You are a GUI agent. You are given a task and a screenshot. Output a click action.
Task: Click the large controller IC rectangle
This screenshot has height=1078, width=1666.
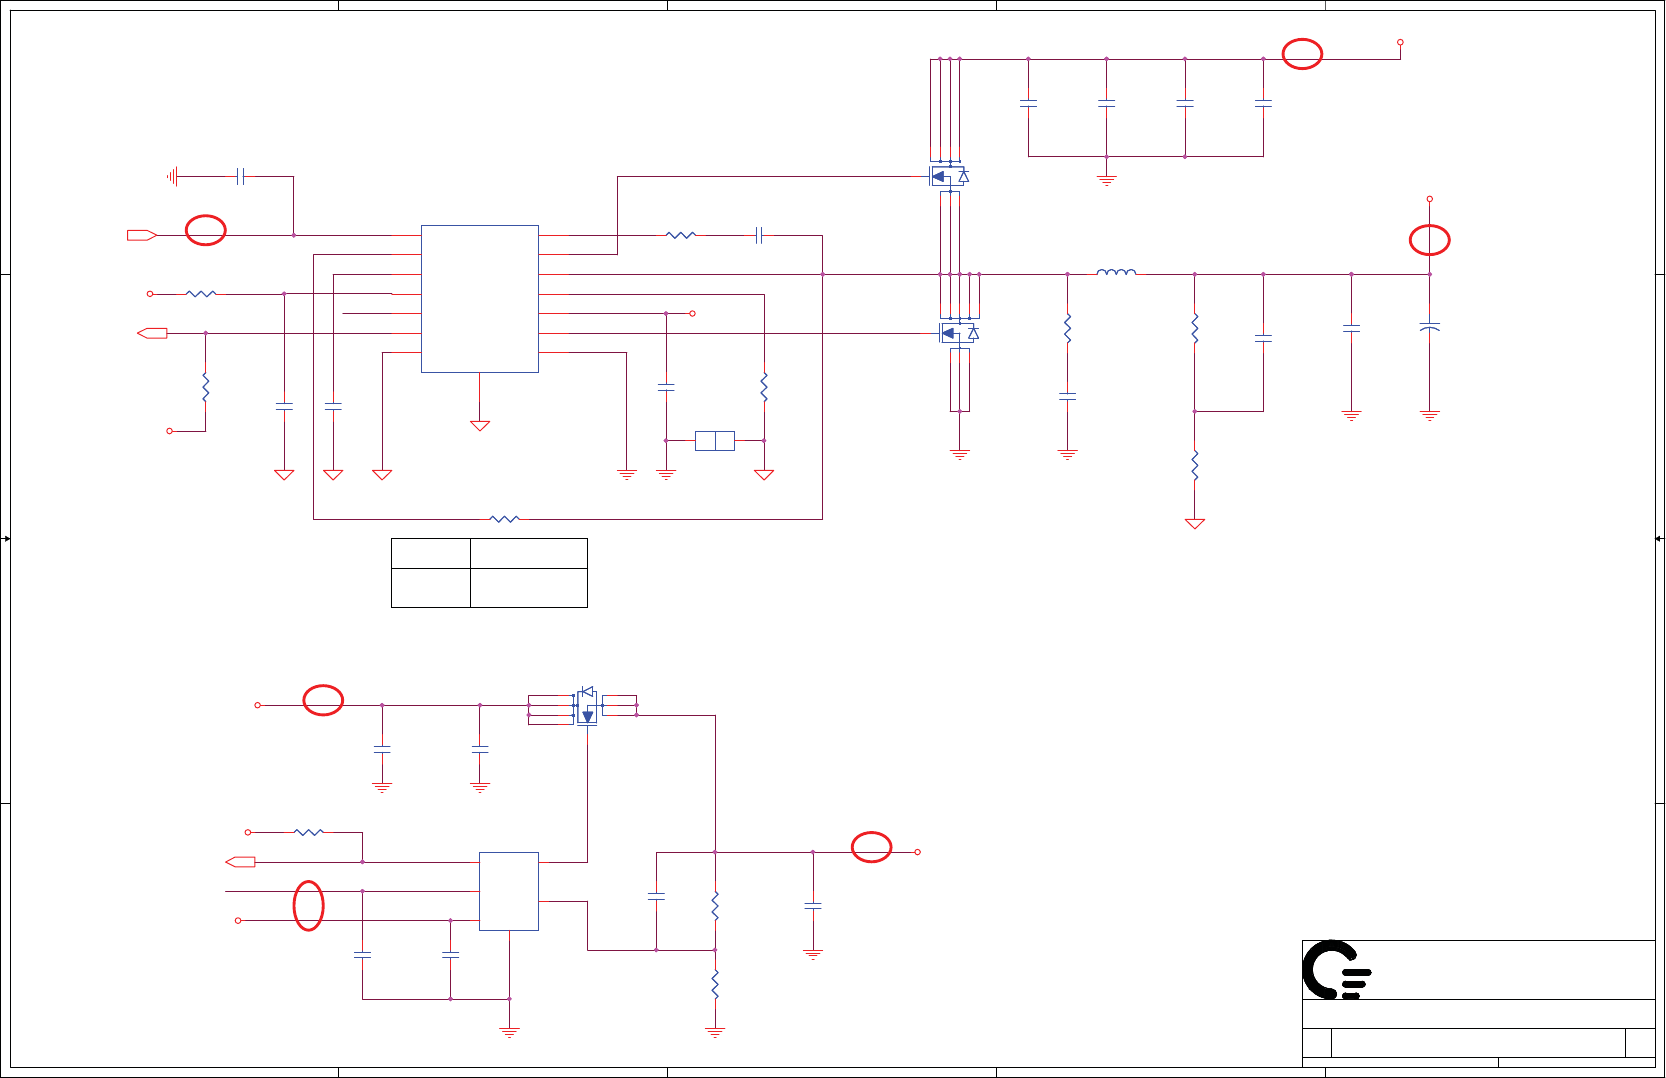pyautogui.click(x=480, y=299)
